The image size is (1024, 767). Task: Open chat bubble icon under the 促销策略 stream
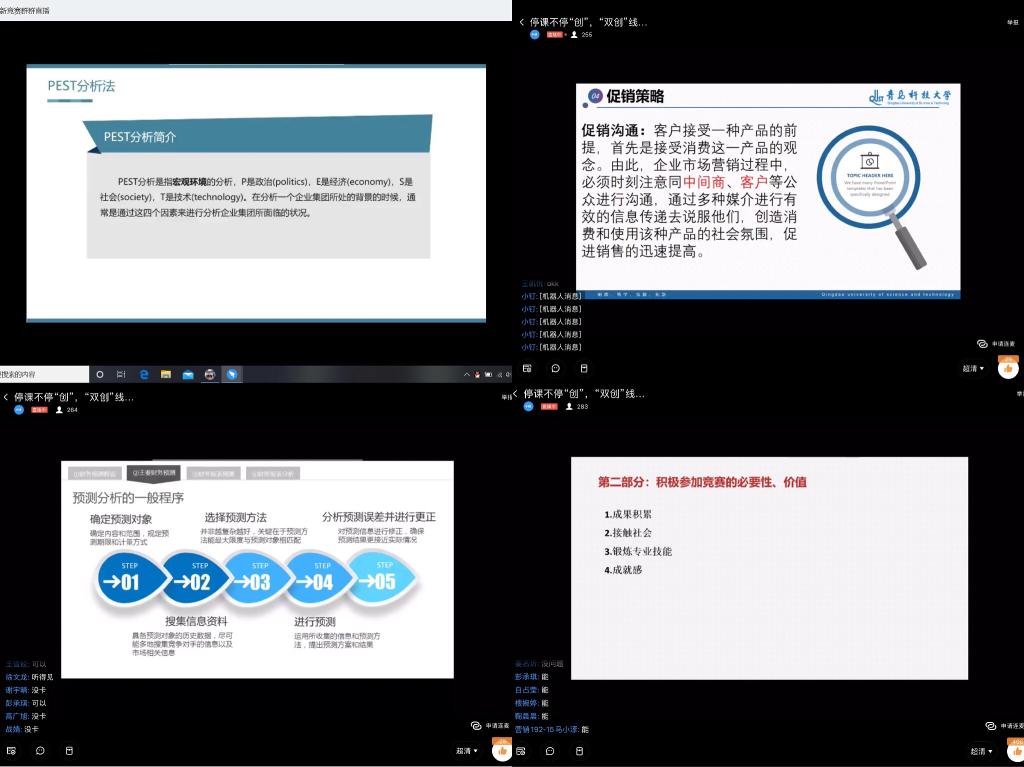click(x=555, y=368)
